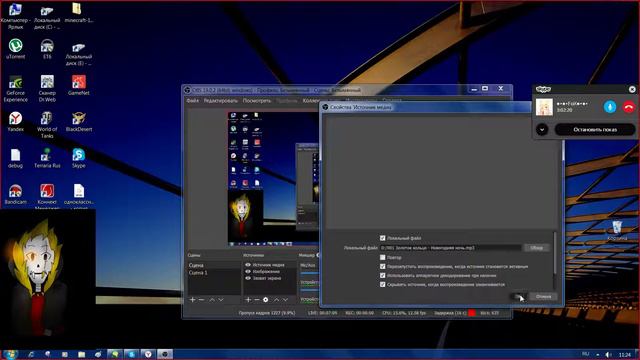The image size is (640, 360).
Task: Add a new scene with plus icon
Action: [x=192, y=300]
